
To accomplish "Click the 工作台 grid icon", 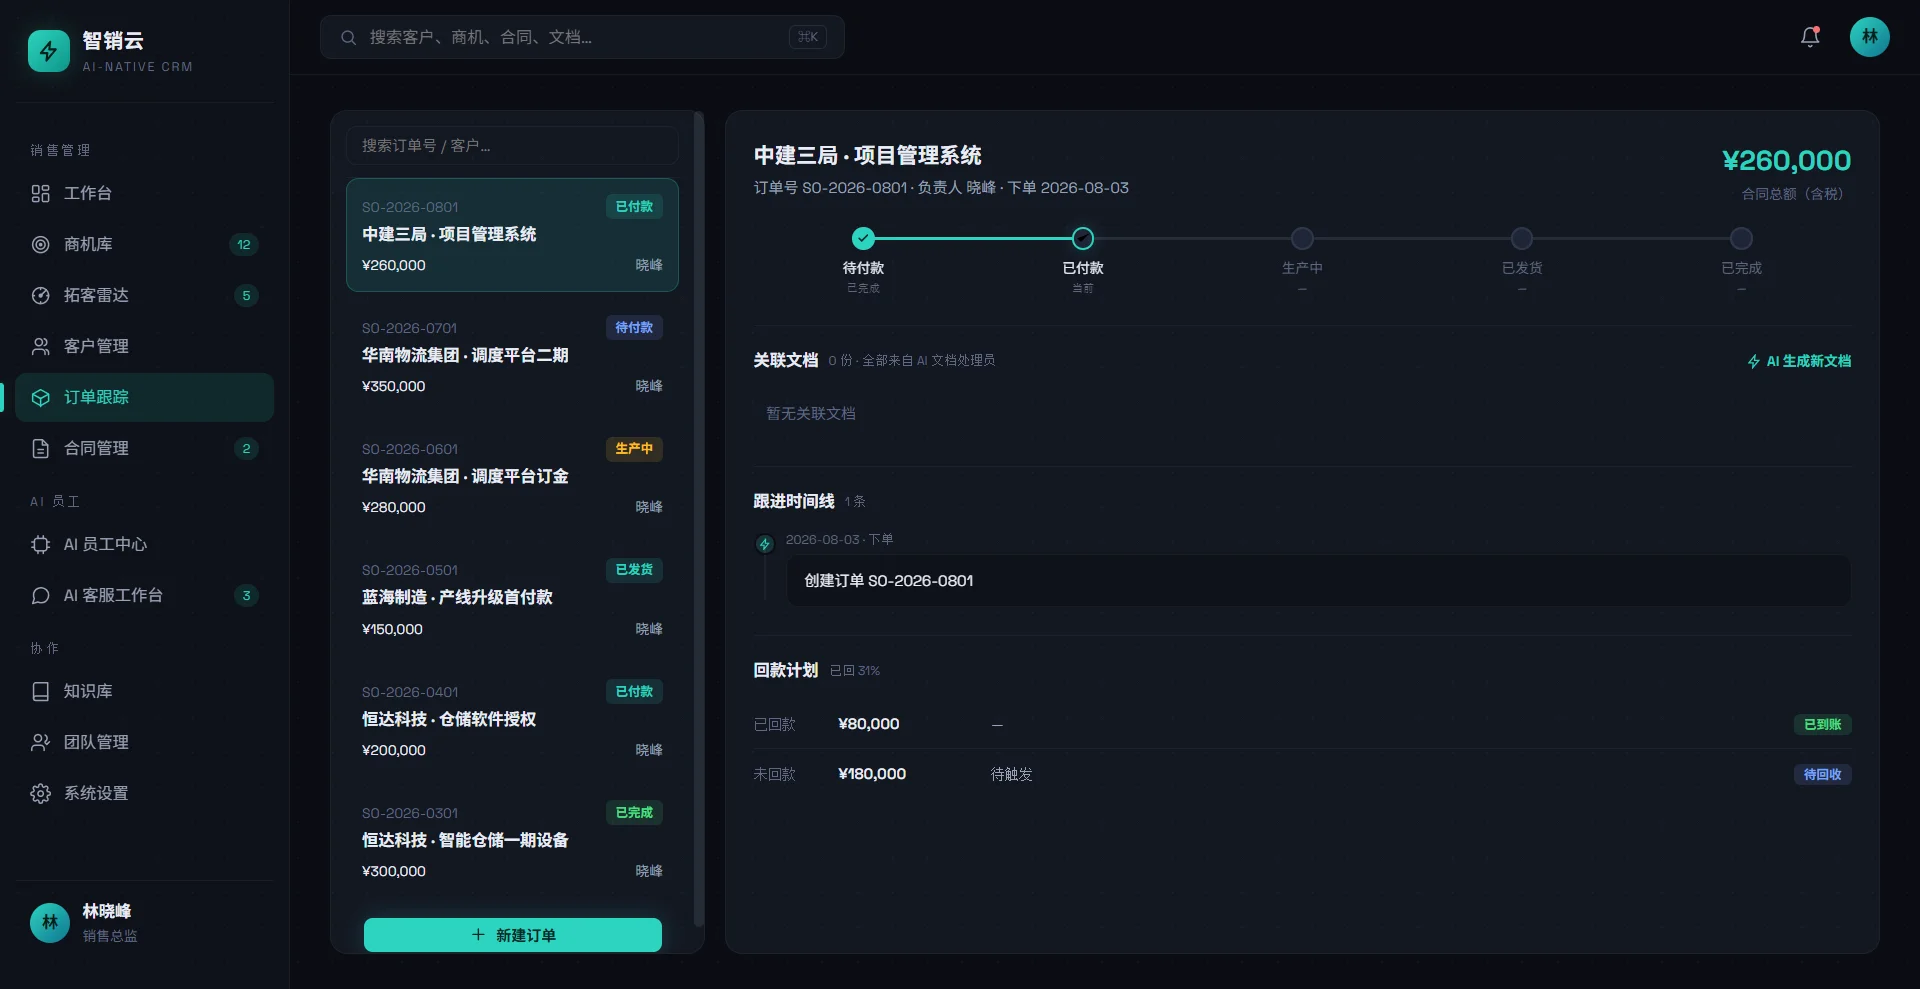I will [x=40, y=193].
